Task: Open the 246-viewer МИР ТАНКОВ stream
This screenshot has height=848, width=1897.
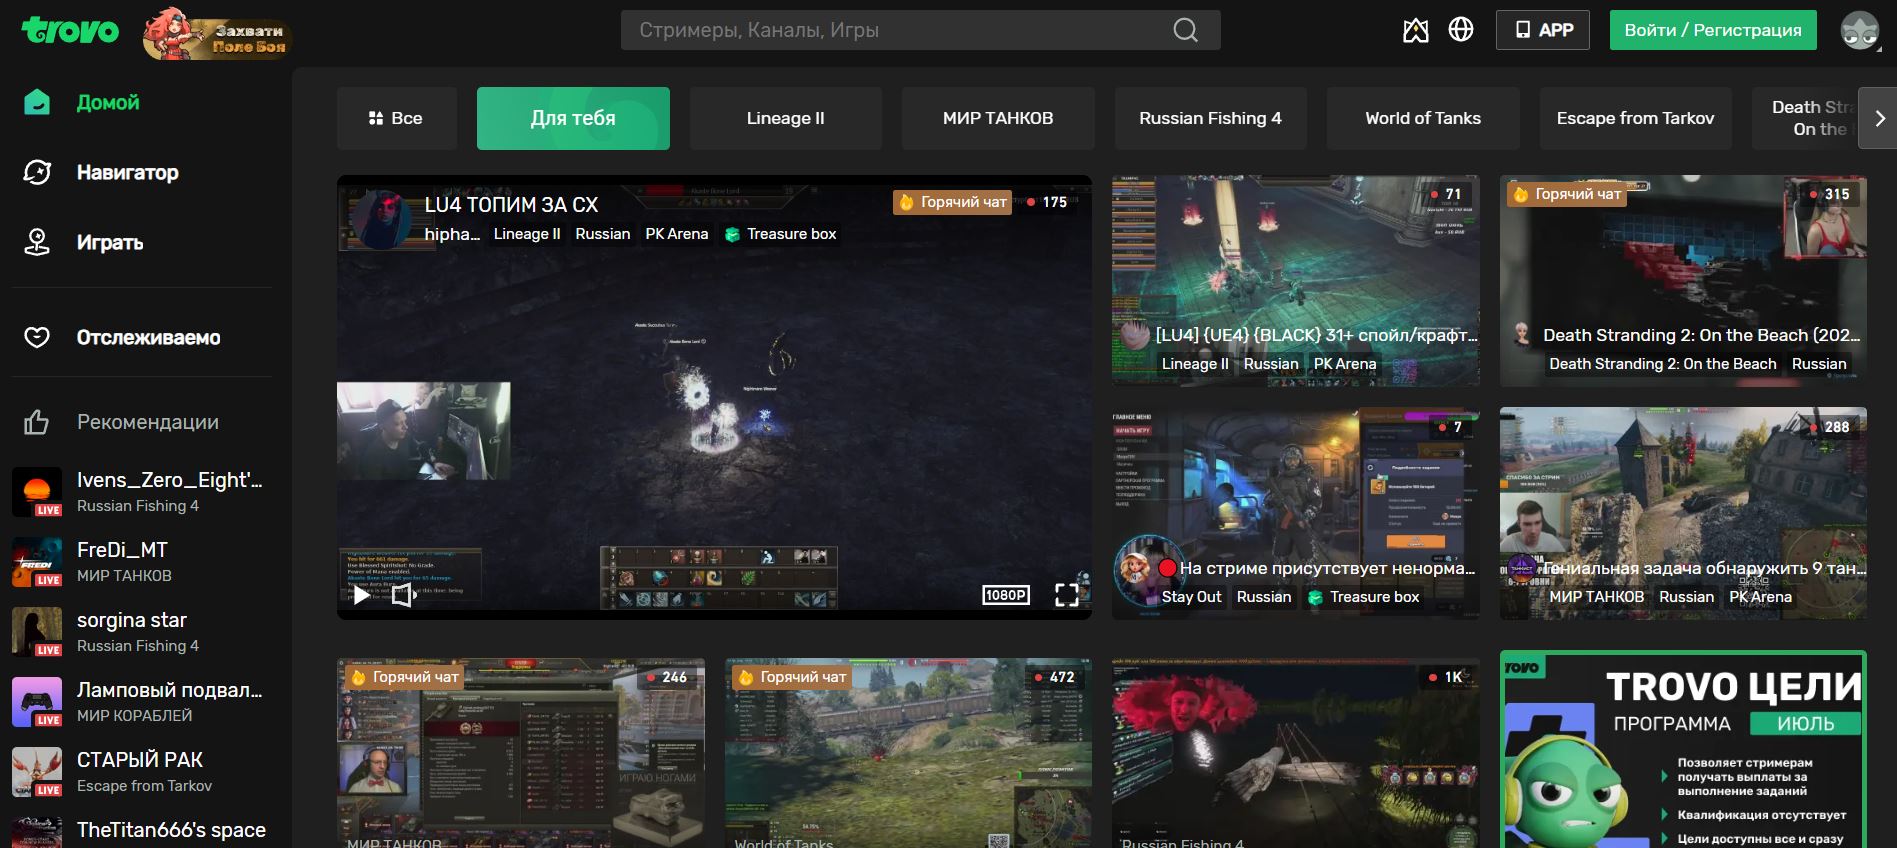Action: pos(521,753)
